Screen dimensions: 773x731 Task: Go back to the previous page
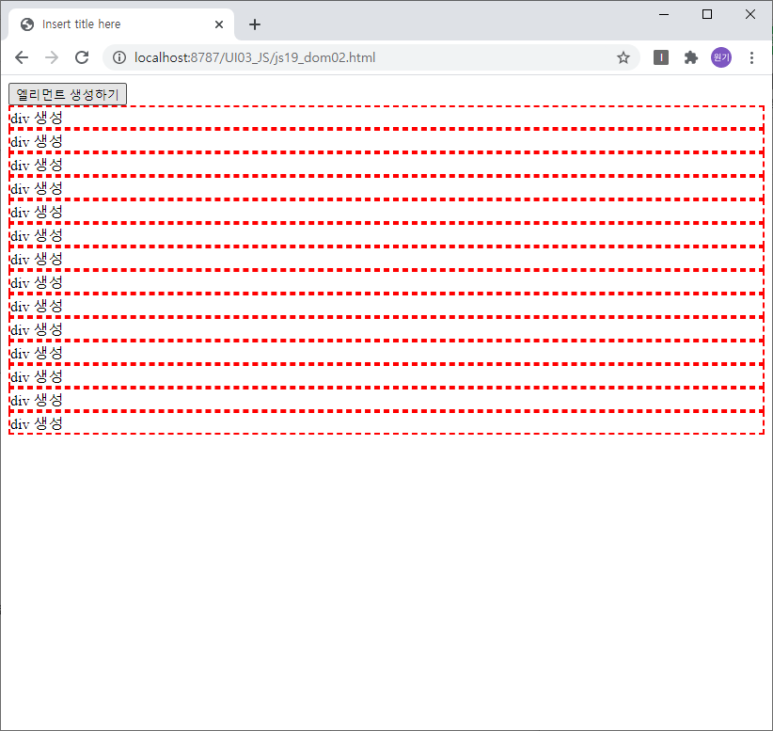22,58
